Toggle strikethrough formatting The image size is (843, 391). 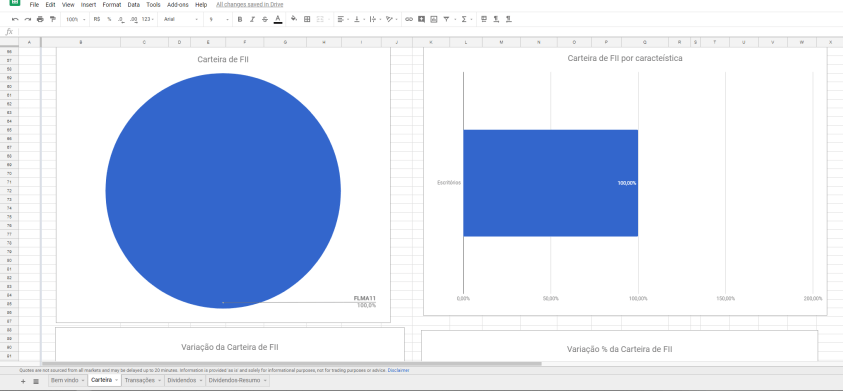point(265,19)
